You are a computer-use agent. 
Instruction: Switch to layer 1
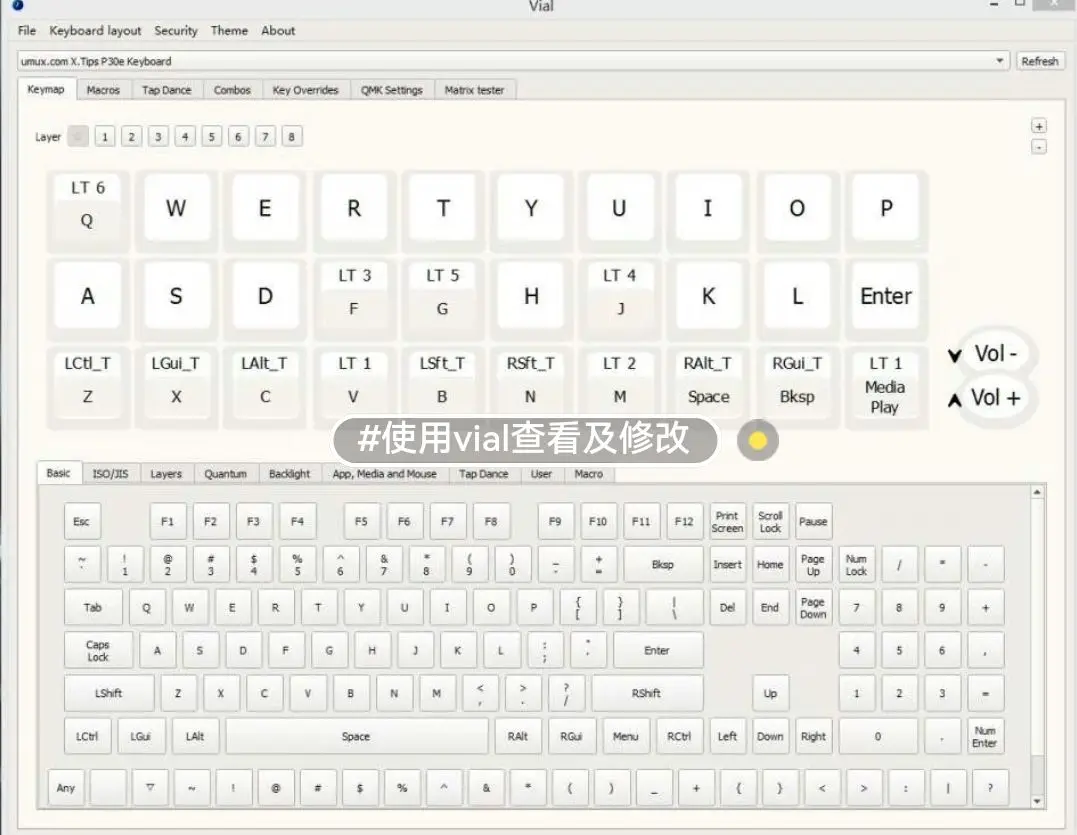point(105,137)
